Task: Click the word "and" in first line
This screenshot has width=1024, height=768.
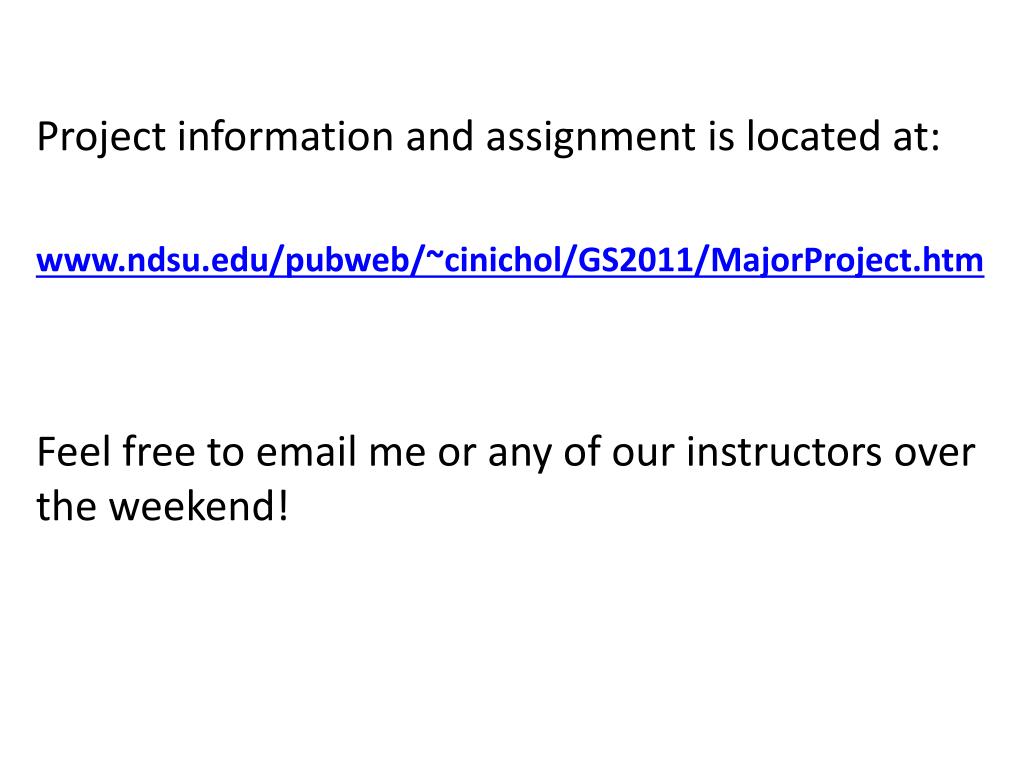Action: tap(440, 138)
